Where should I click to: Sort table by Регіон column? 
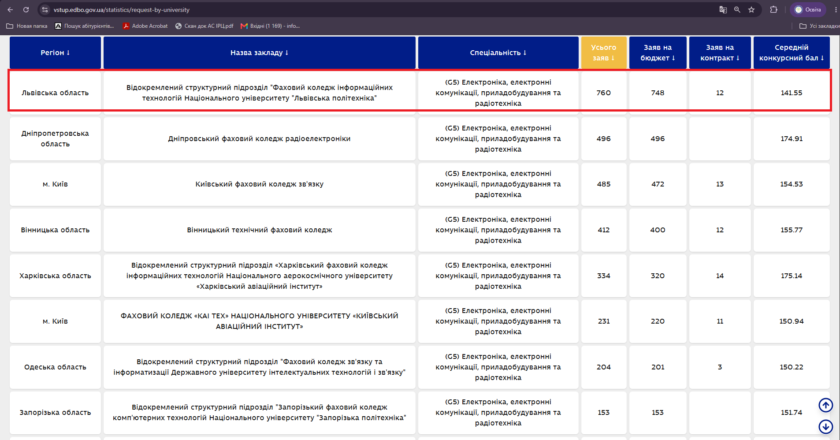[x=55, y=53]
